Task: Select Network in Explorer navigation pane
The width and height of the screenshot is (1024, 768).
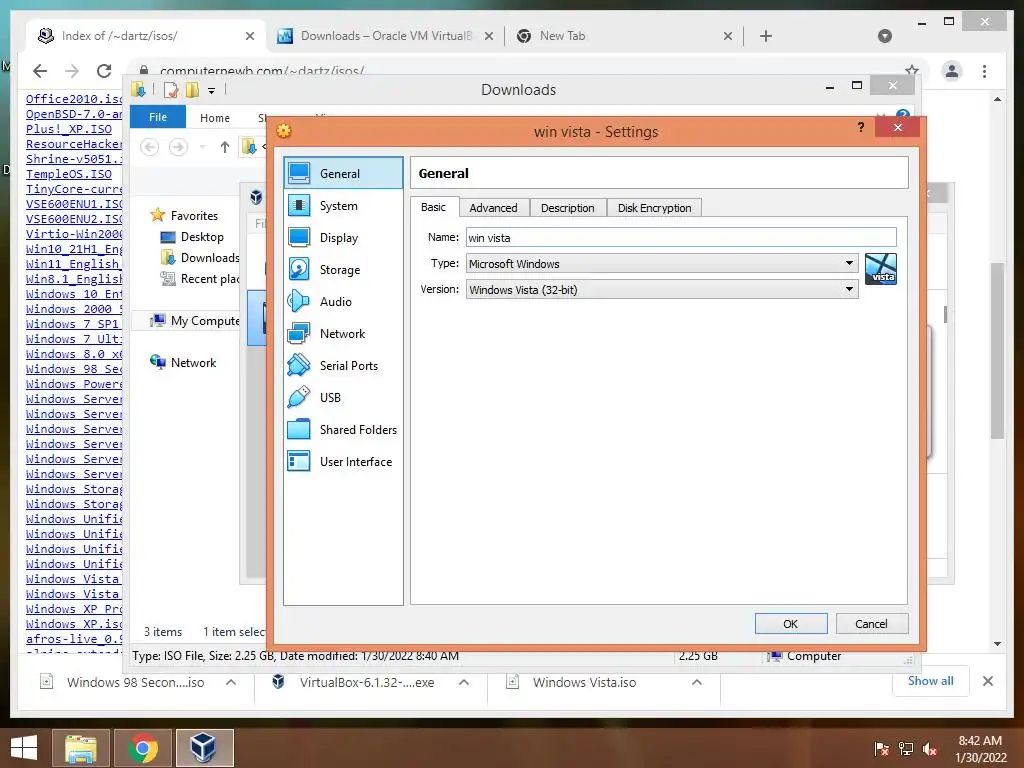Action: click(x=193, y=362)
